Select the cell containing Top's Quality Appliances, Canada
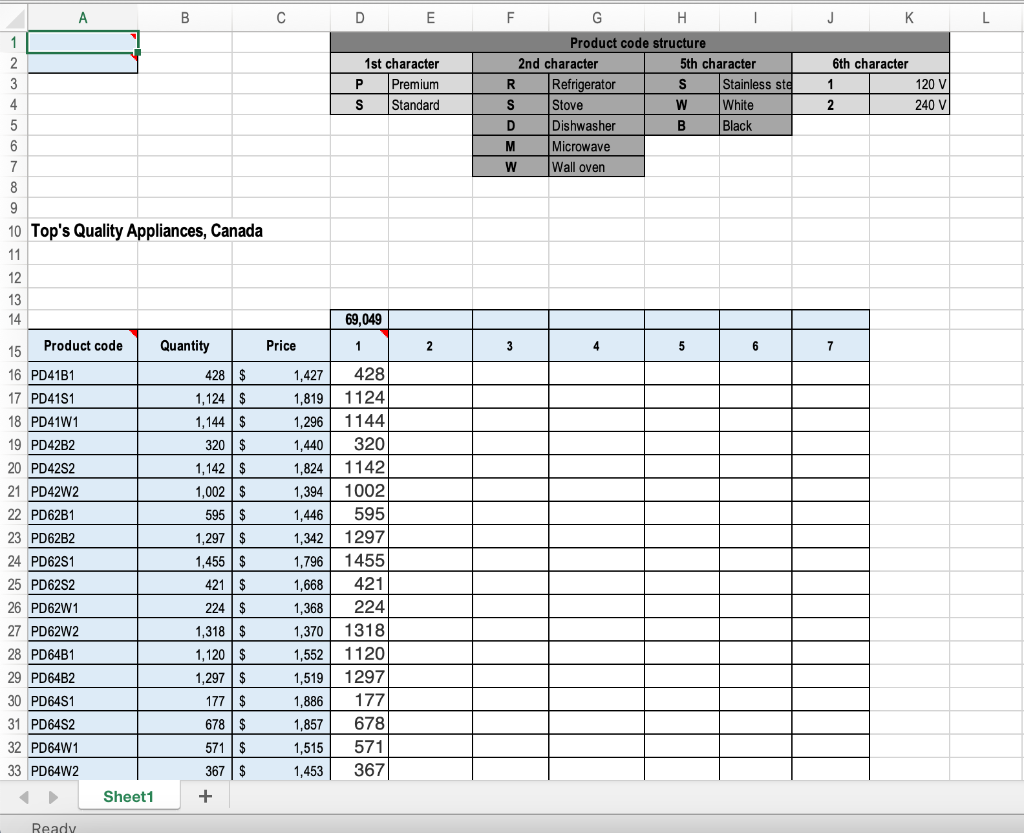 (x=83, y=231)
